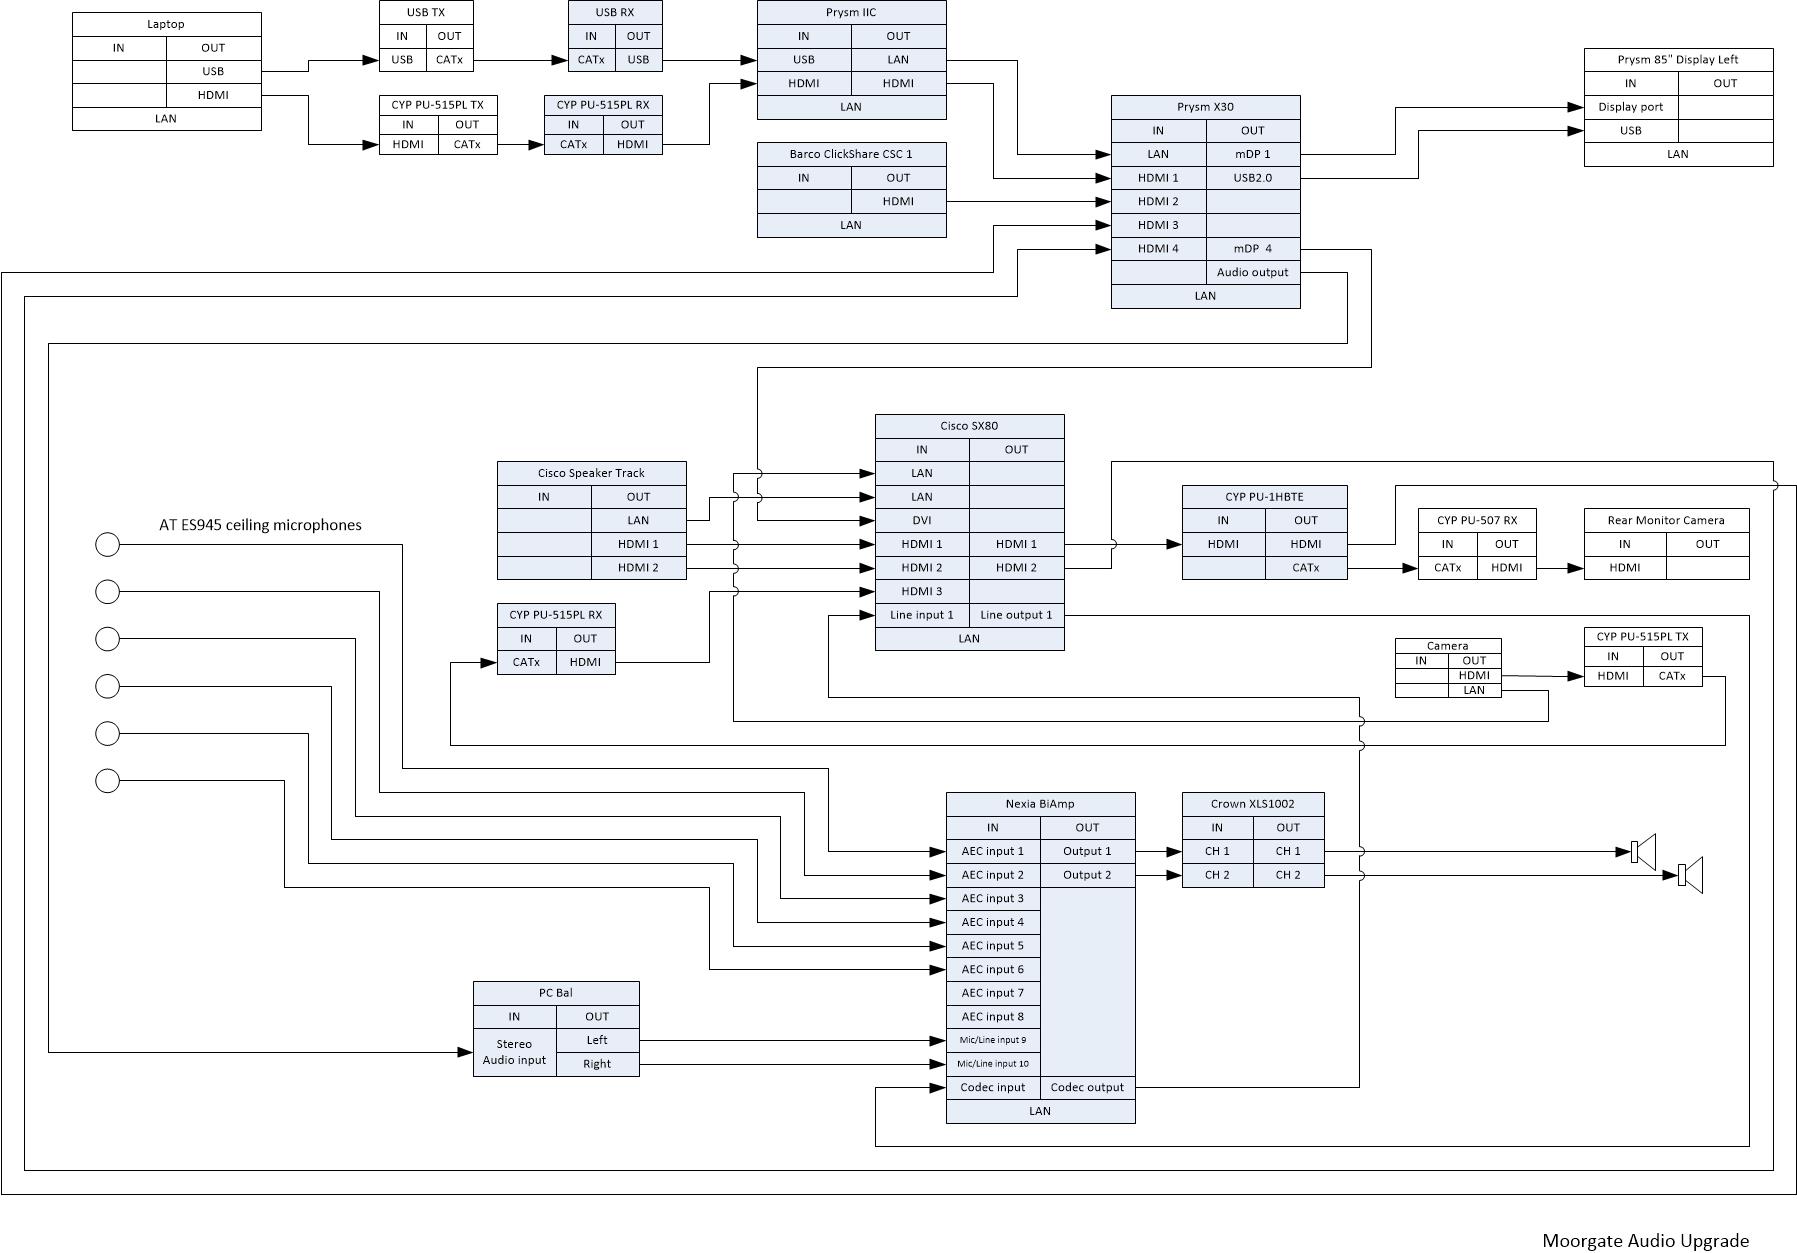The image size is (1797, 1253).
Task: Select microphone circle wired to AEC input 6
Action: click(107, 780)
